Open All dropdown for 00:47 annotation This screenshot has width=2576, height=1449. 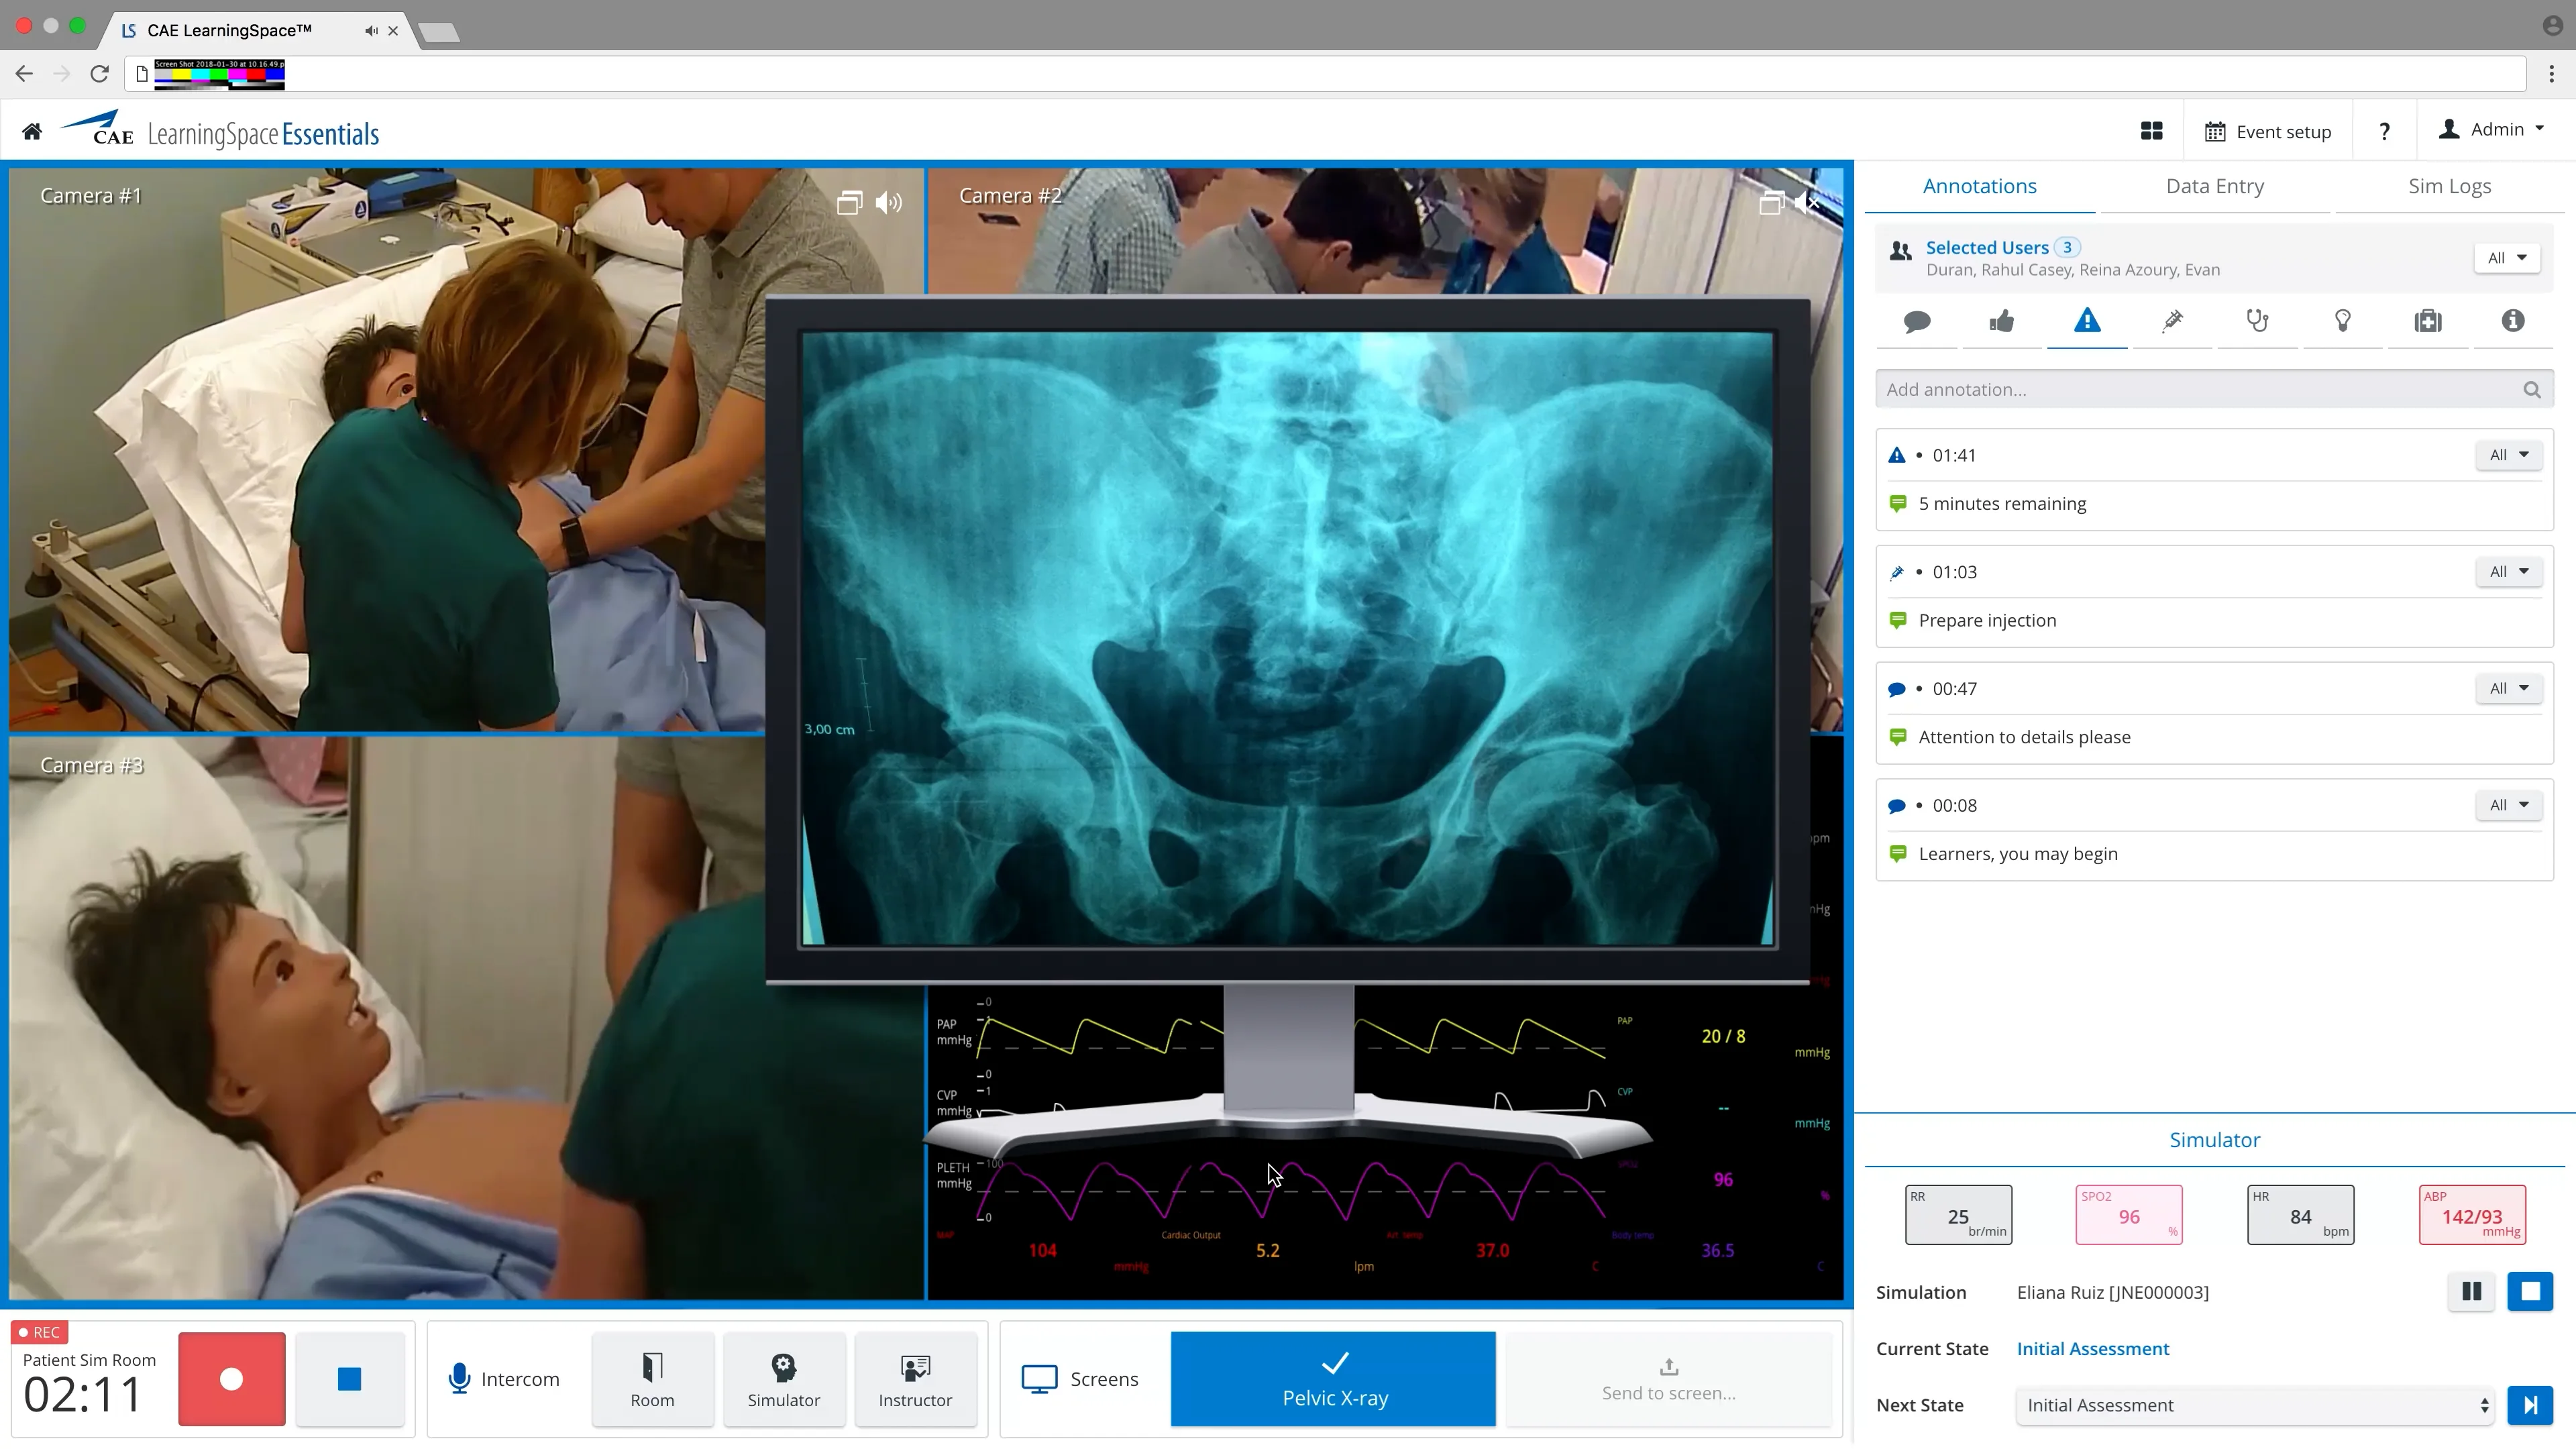[2508, 689]
